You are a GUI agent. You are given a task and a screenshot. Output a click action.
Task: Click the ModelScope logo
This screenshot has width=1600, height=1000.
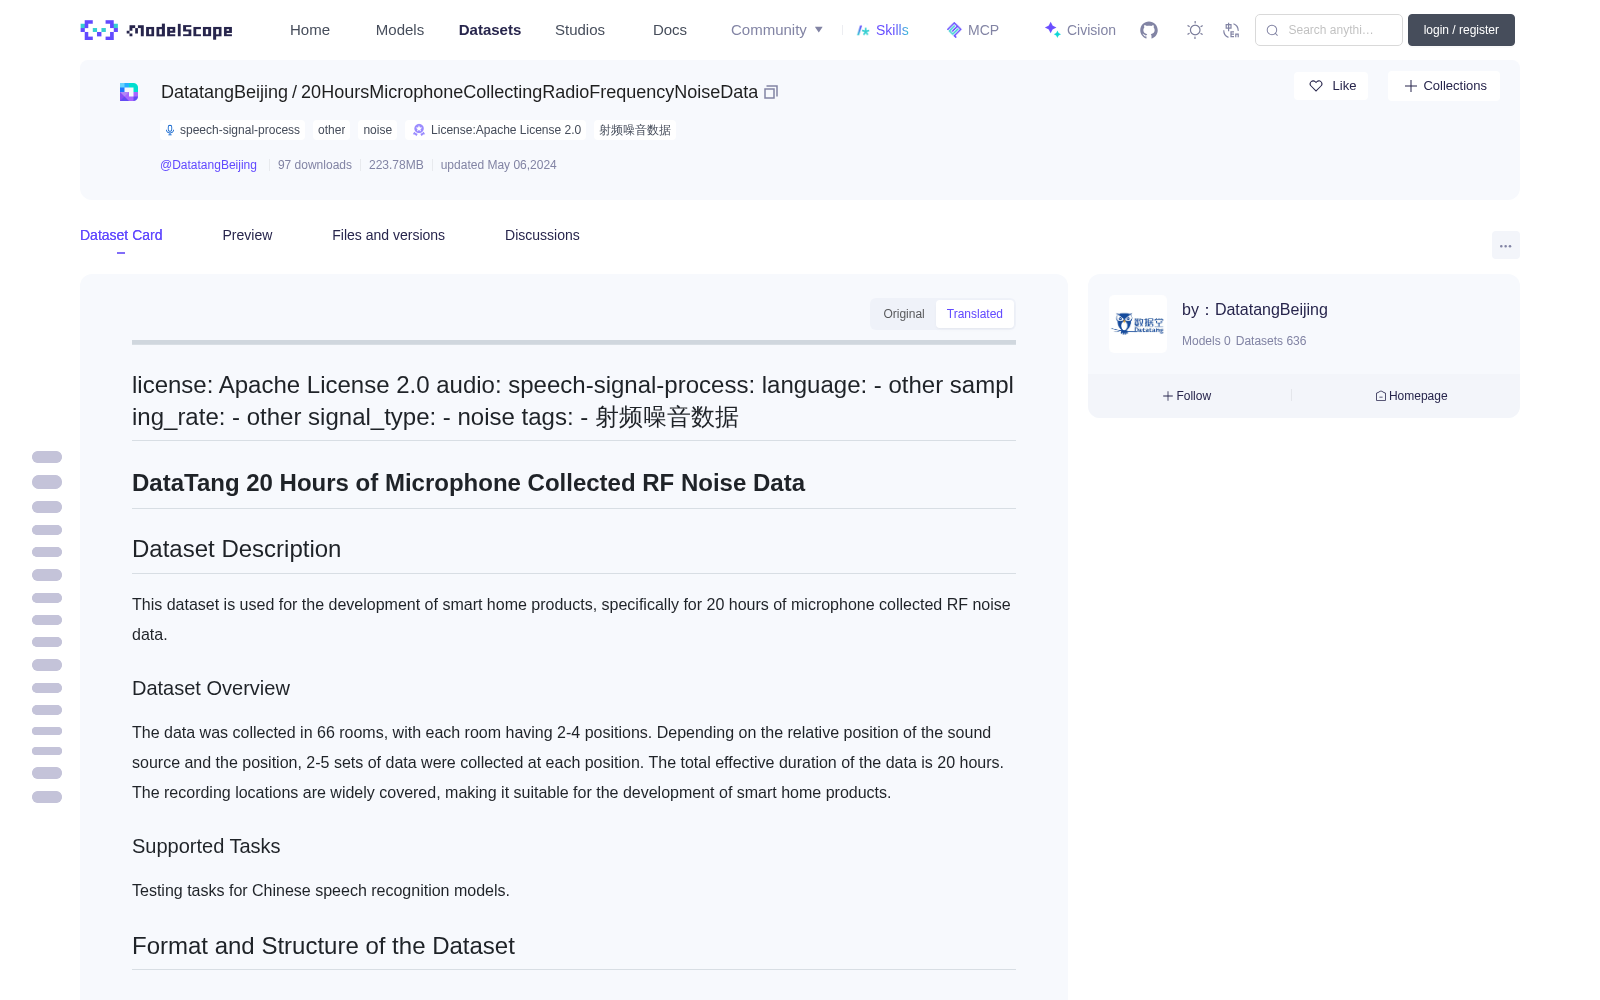click(157, 30)
